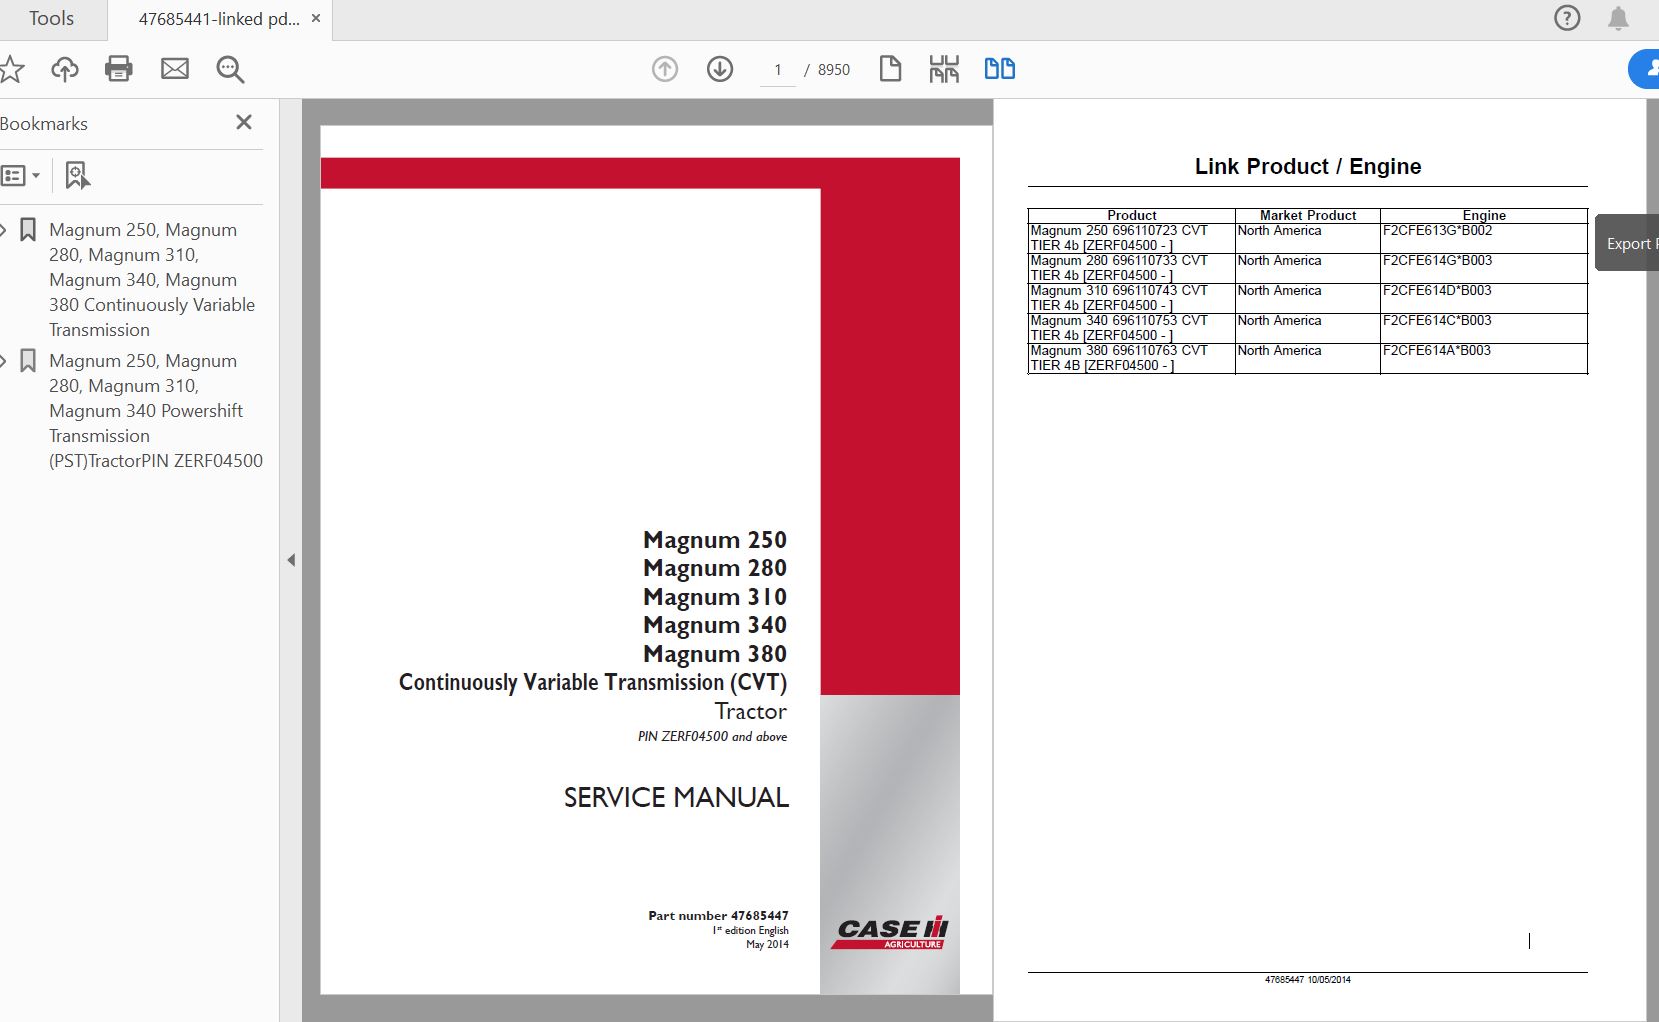Expand the Powershift Transmission bookmark
The height and width of the screenshot is (1022, 1659).
pos(4,361)
